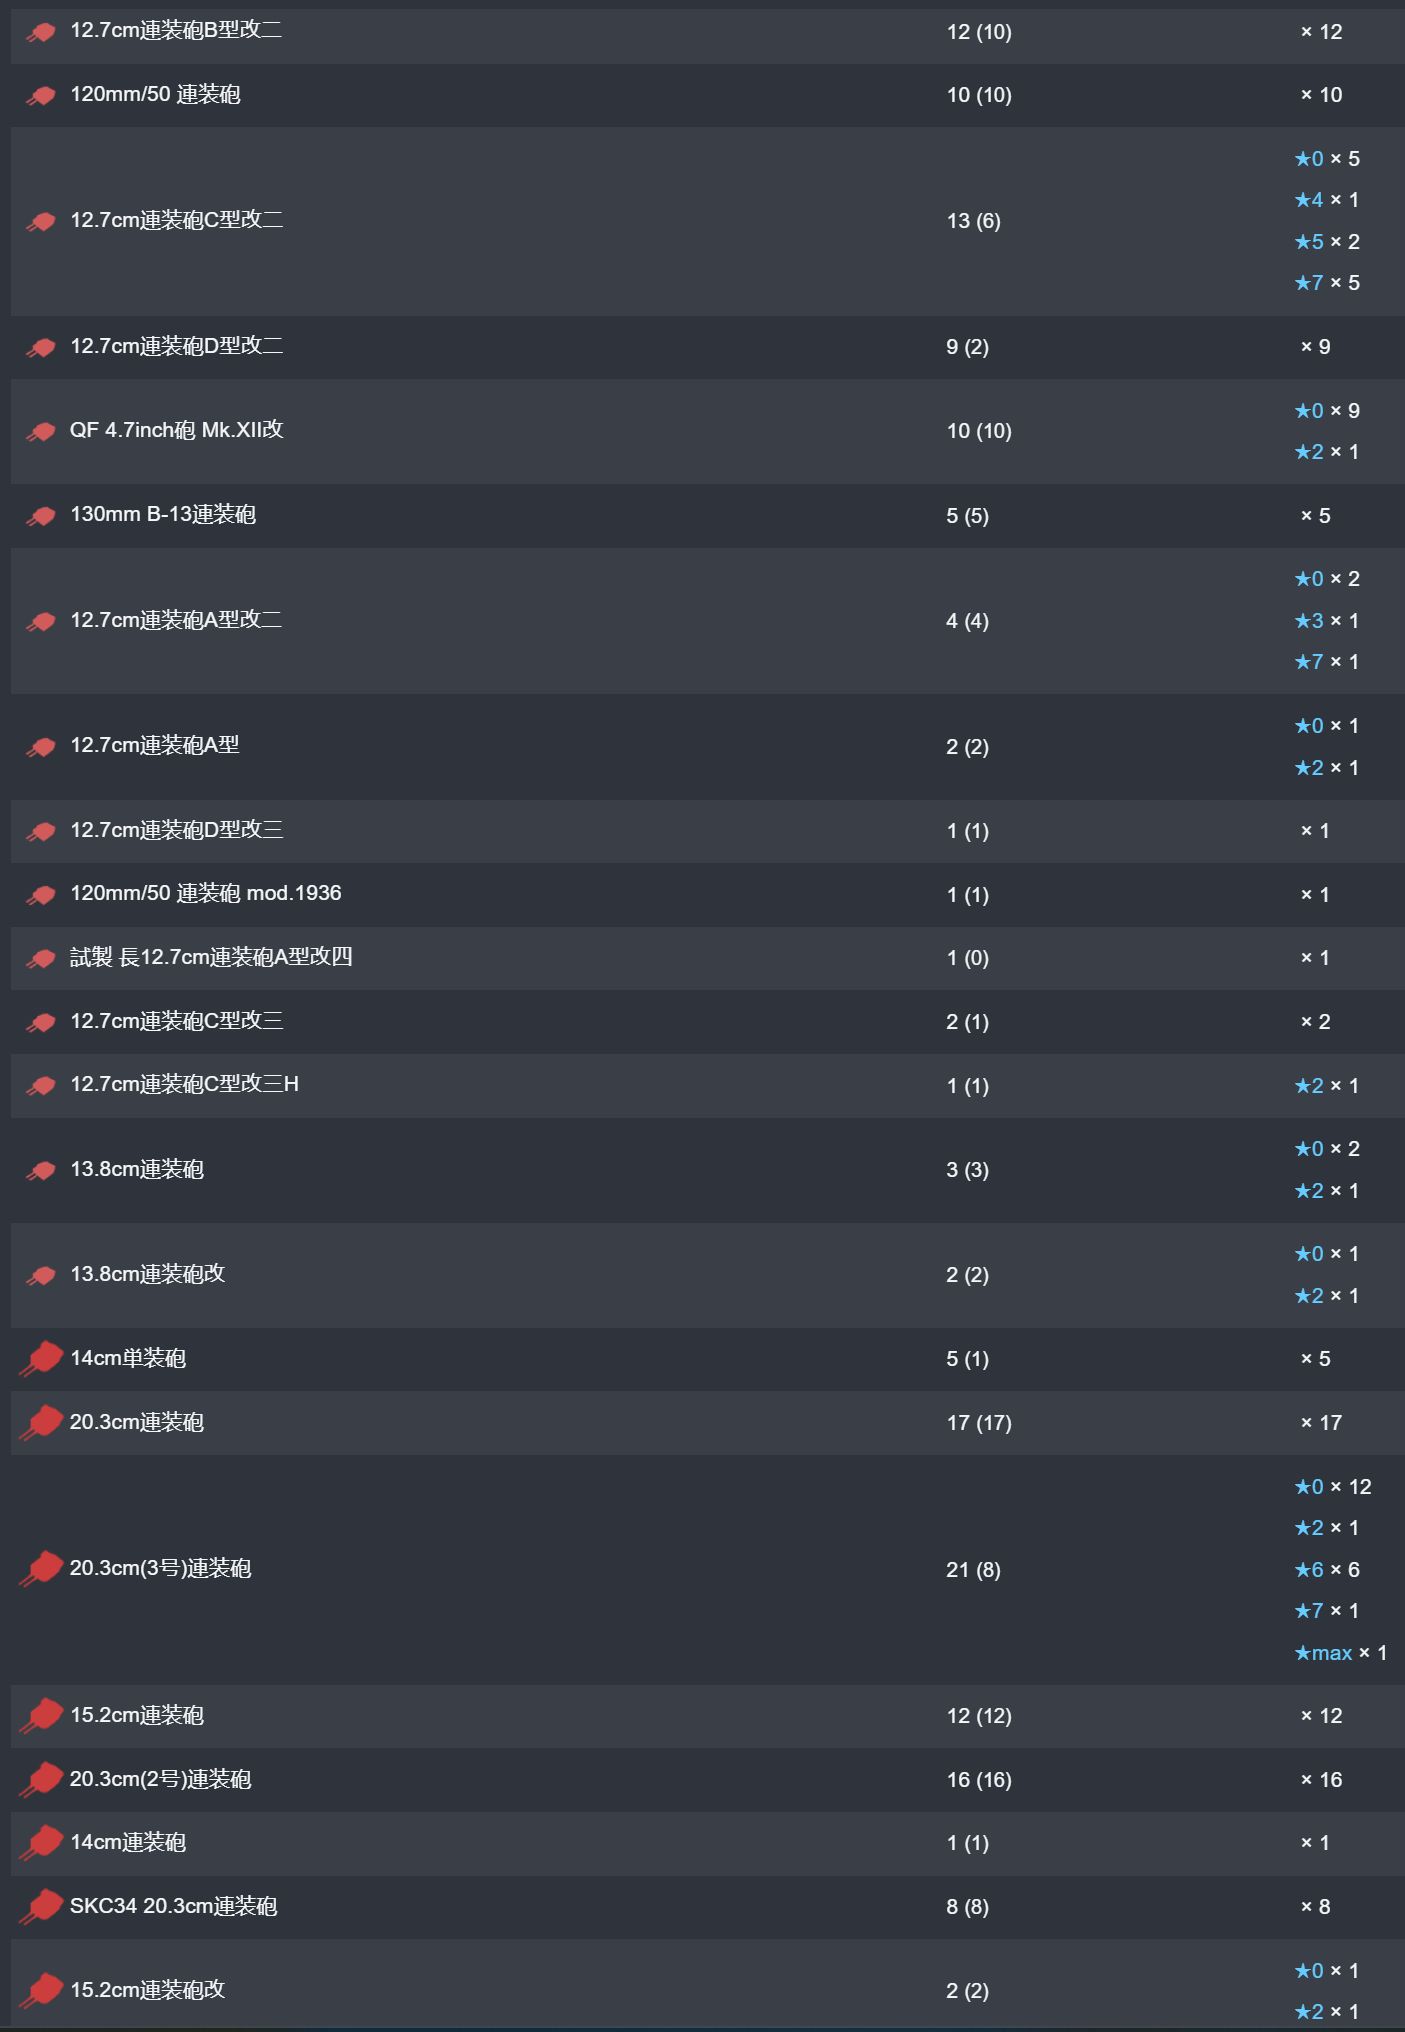Click the 15.2cm連装砲改 gun icon
The image size is (1405, 2032).
41,1990
